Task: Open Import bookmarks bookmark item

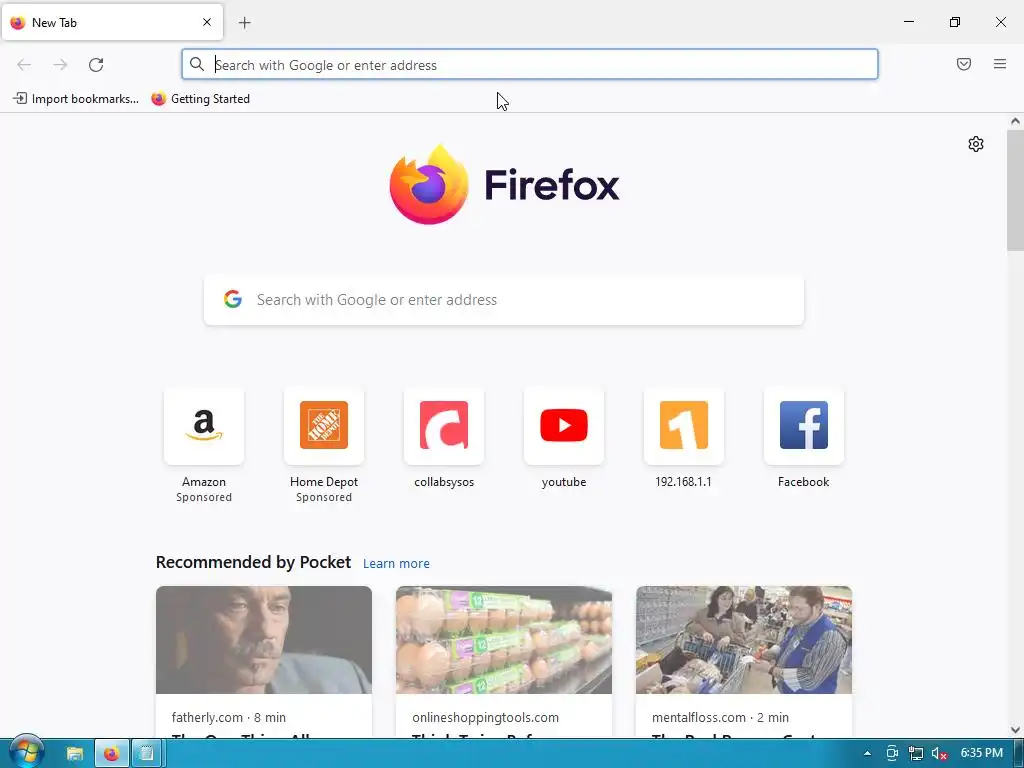Action: [x=76, y=99]
